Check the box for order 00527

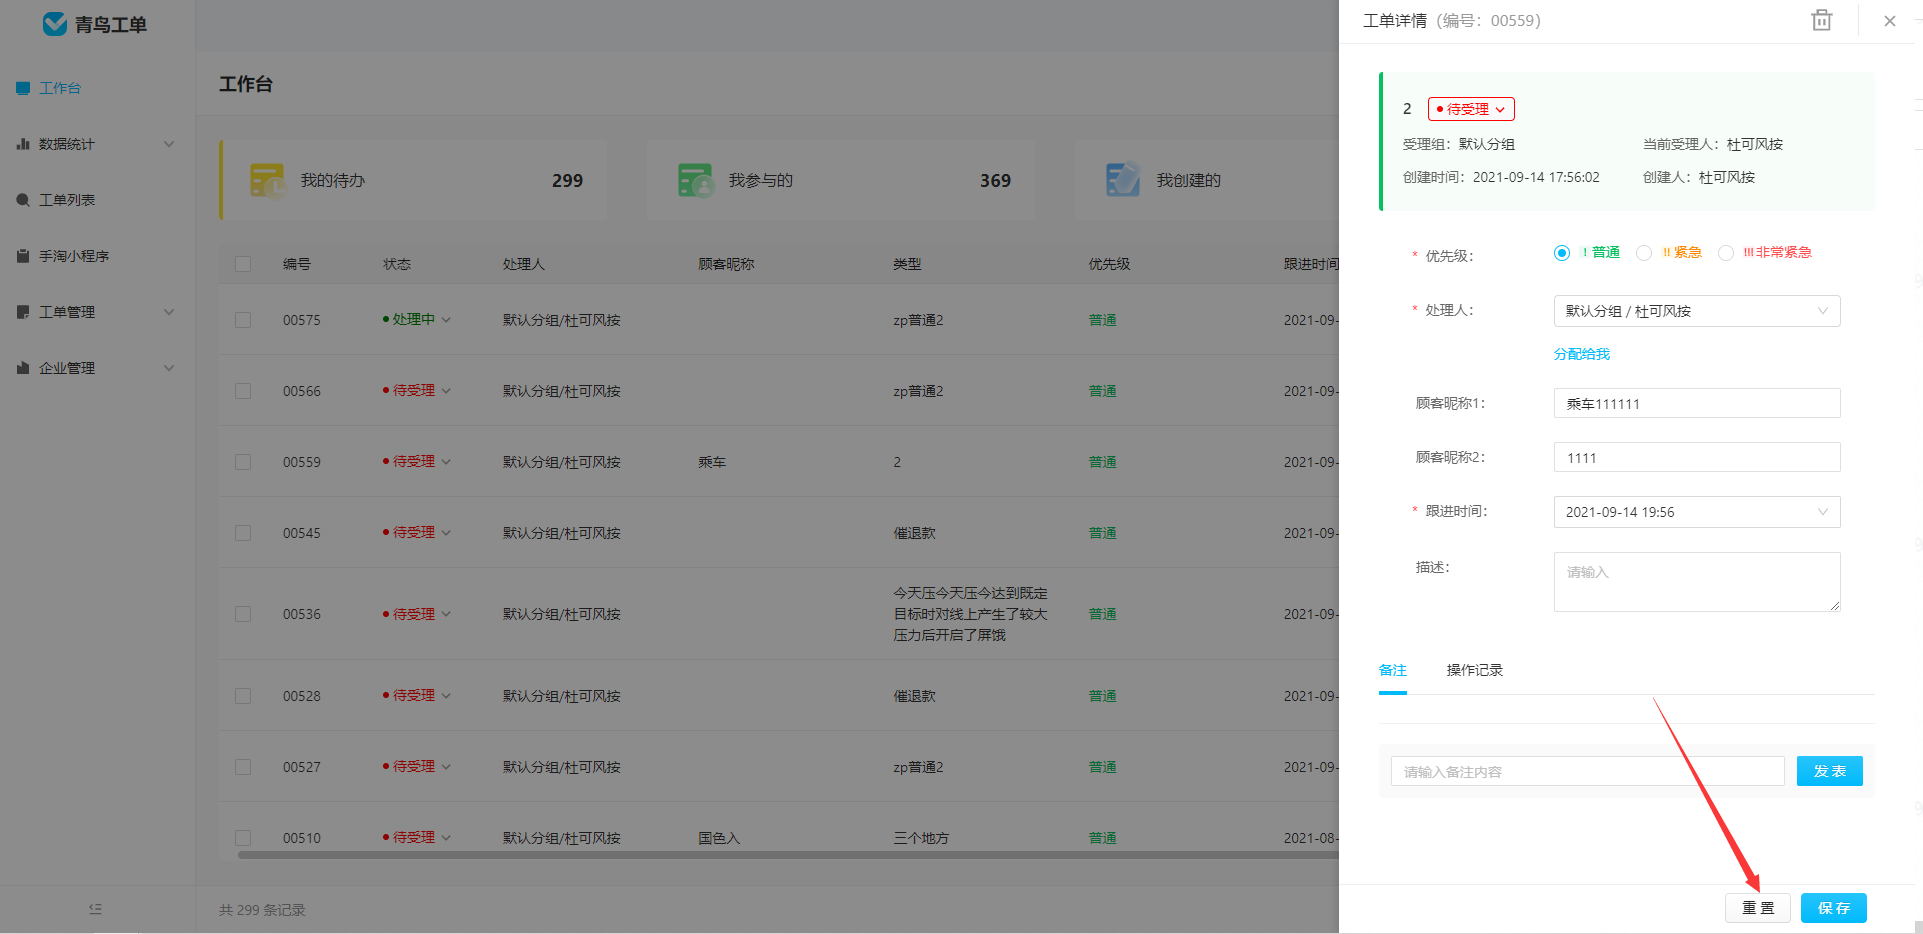point(243,767)
